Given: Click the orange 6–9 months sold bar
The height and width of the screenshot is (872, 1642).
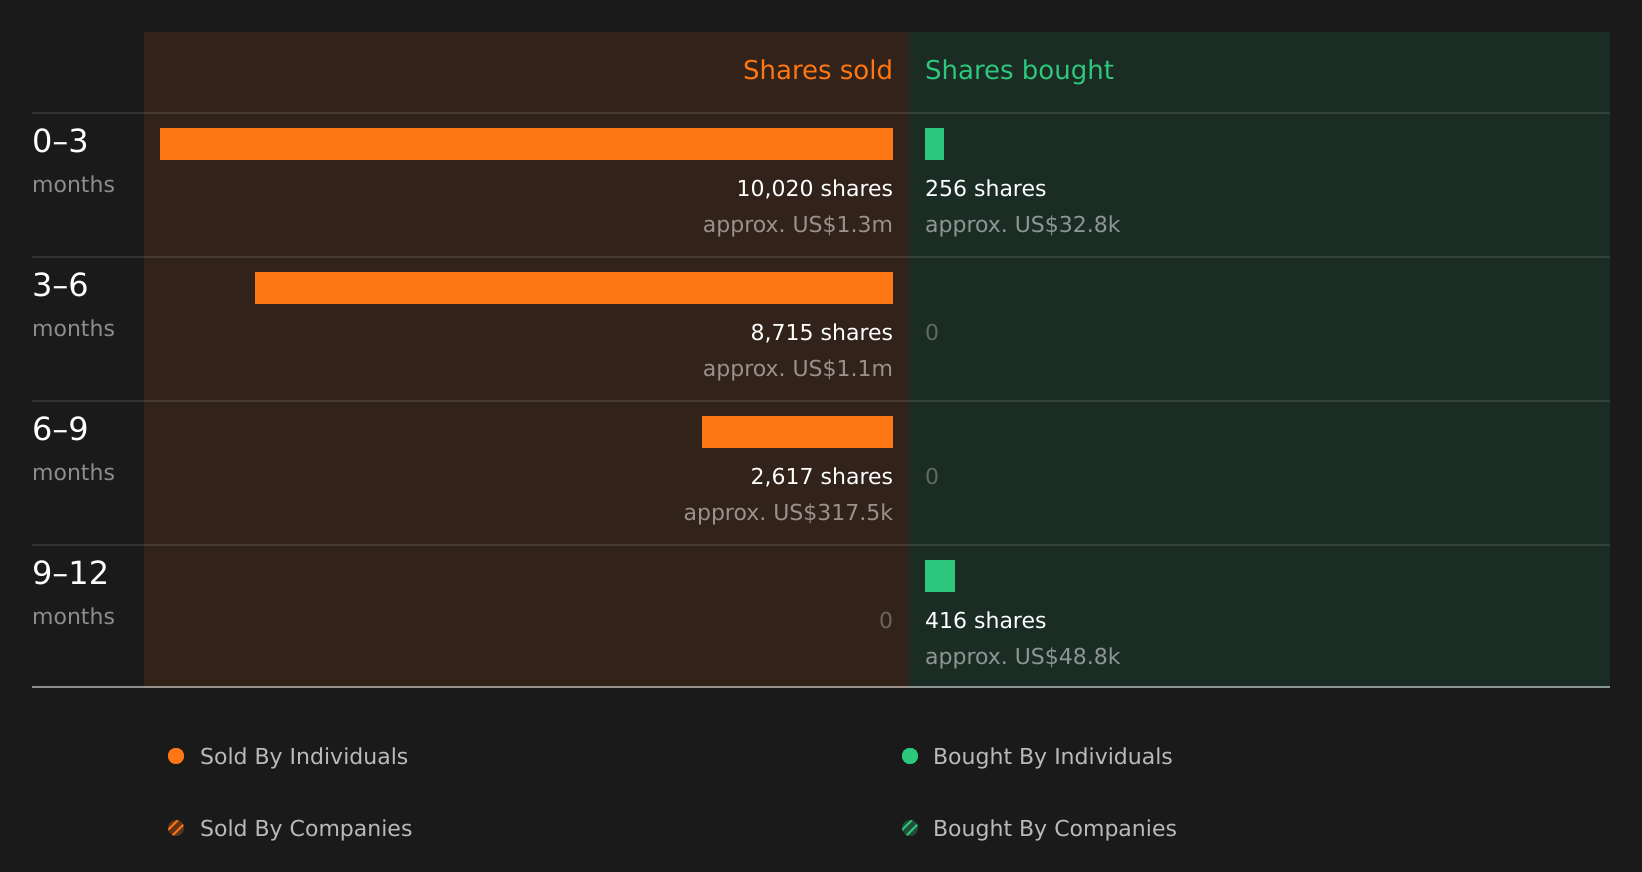Looking at the screenshot, I should [797, 432].
